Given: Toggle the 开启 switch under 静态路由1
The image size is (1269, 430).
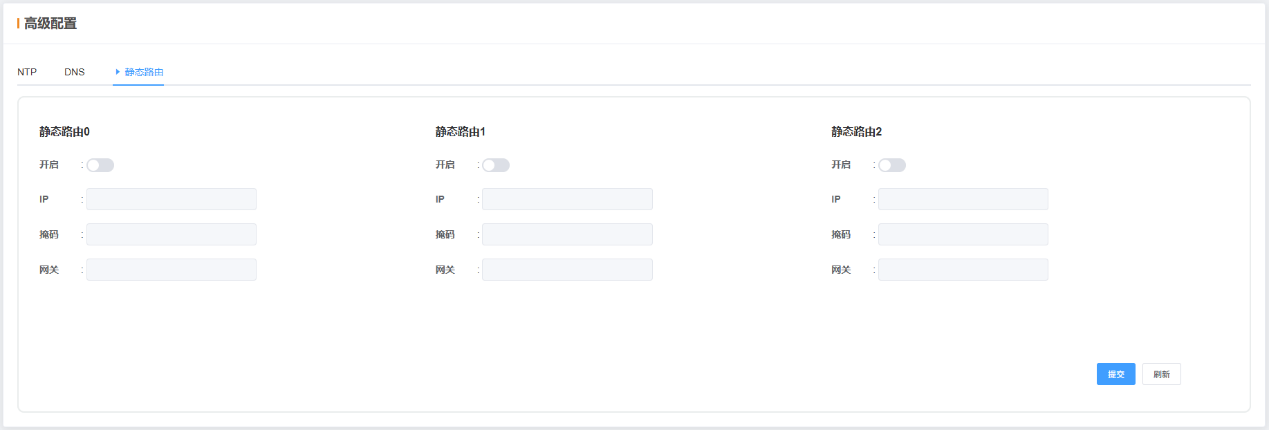Looking at the screenshot, I should [x=496, y=165].
